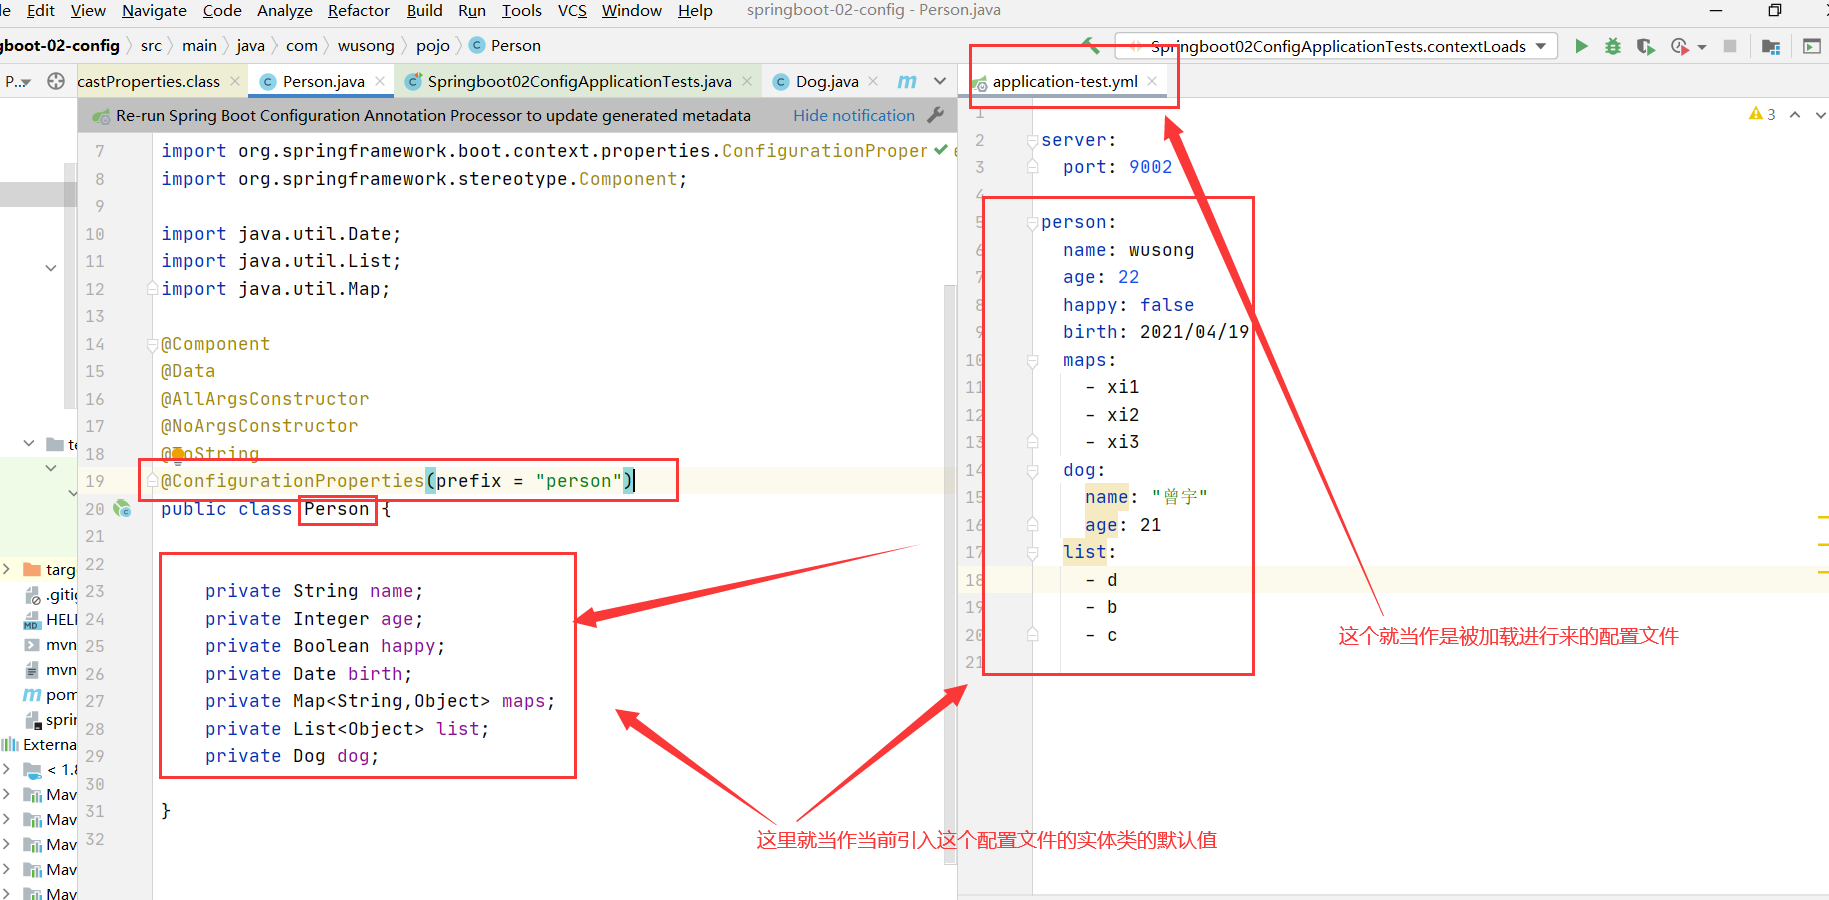Start debugging with the bug icon
Viewport: 1829px width, 900px height.
coord(1613,46)
